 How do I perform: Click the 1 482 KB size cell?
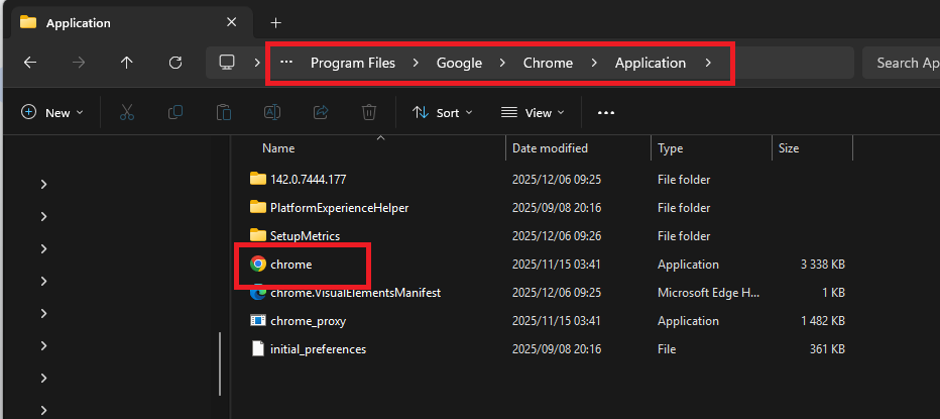coord(822,321)
